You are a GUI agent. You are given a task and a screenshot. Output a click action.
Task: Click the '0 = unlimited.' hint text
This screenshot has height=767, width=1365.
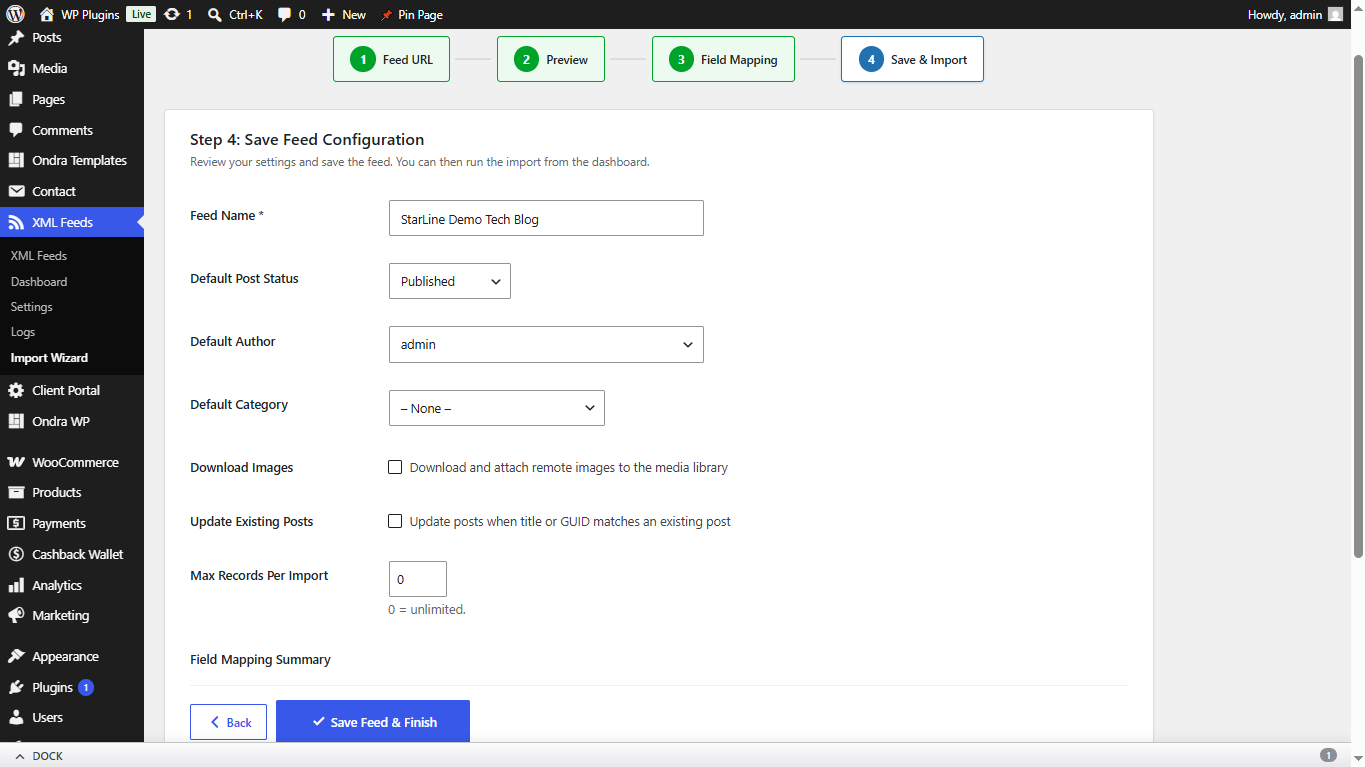[427, 609]
